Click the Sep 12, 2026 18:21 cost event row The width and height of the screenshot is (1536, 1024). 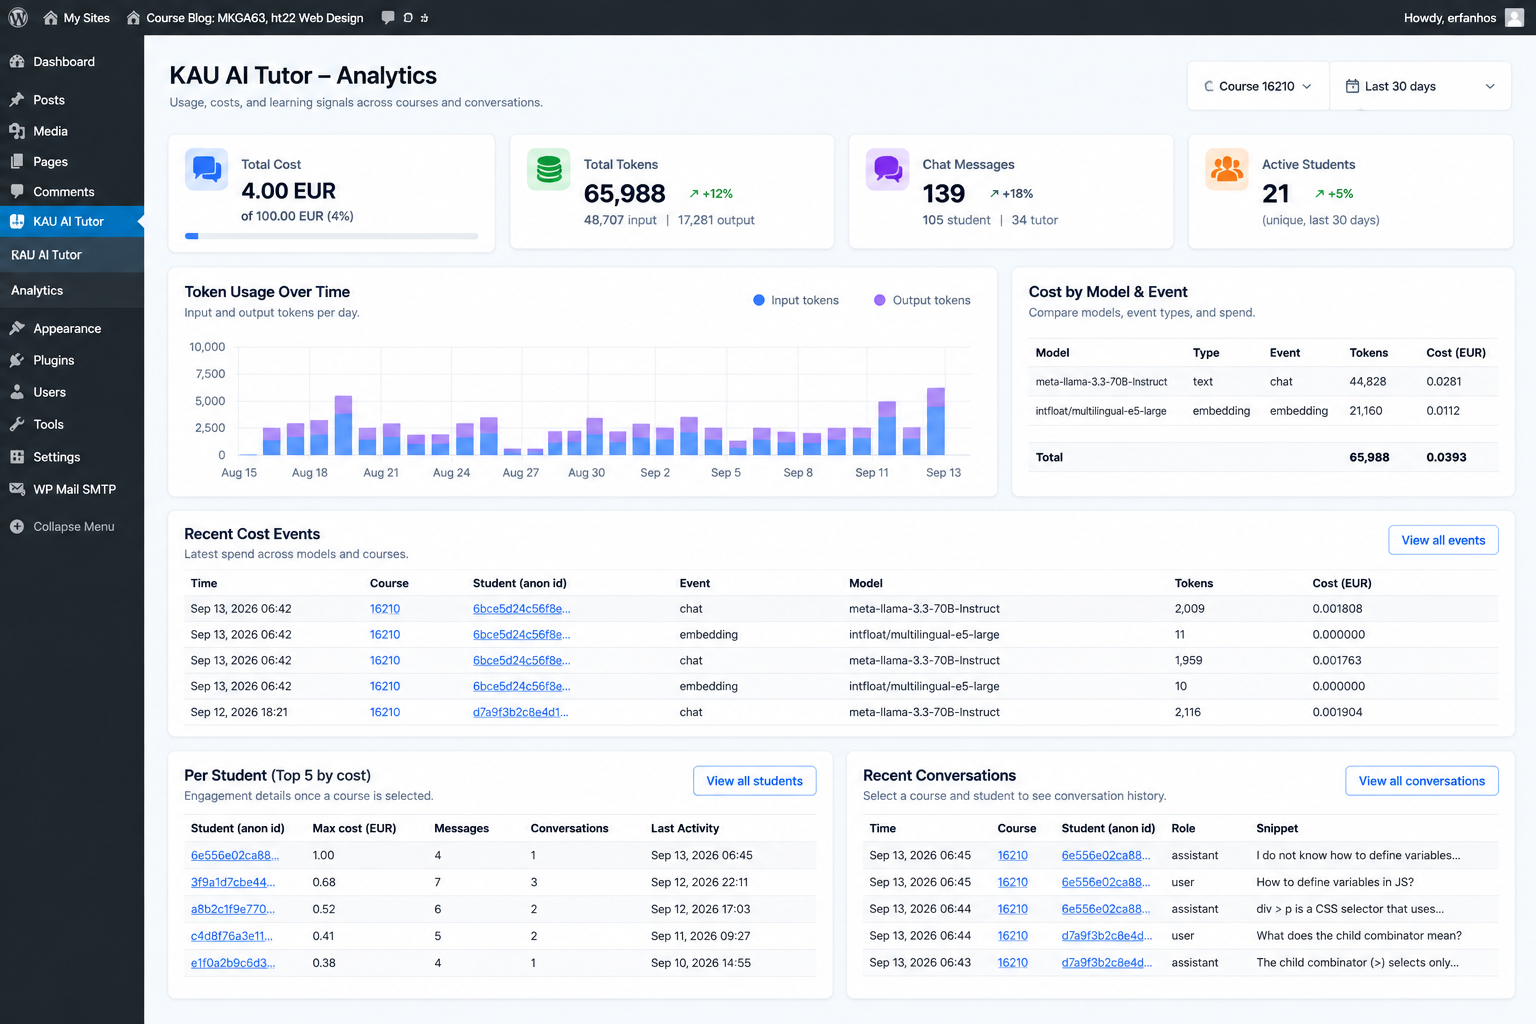(x=841, y=712)
